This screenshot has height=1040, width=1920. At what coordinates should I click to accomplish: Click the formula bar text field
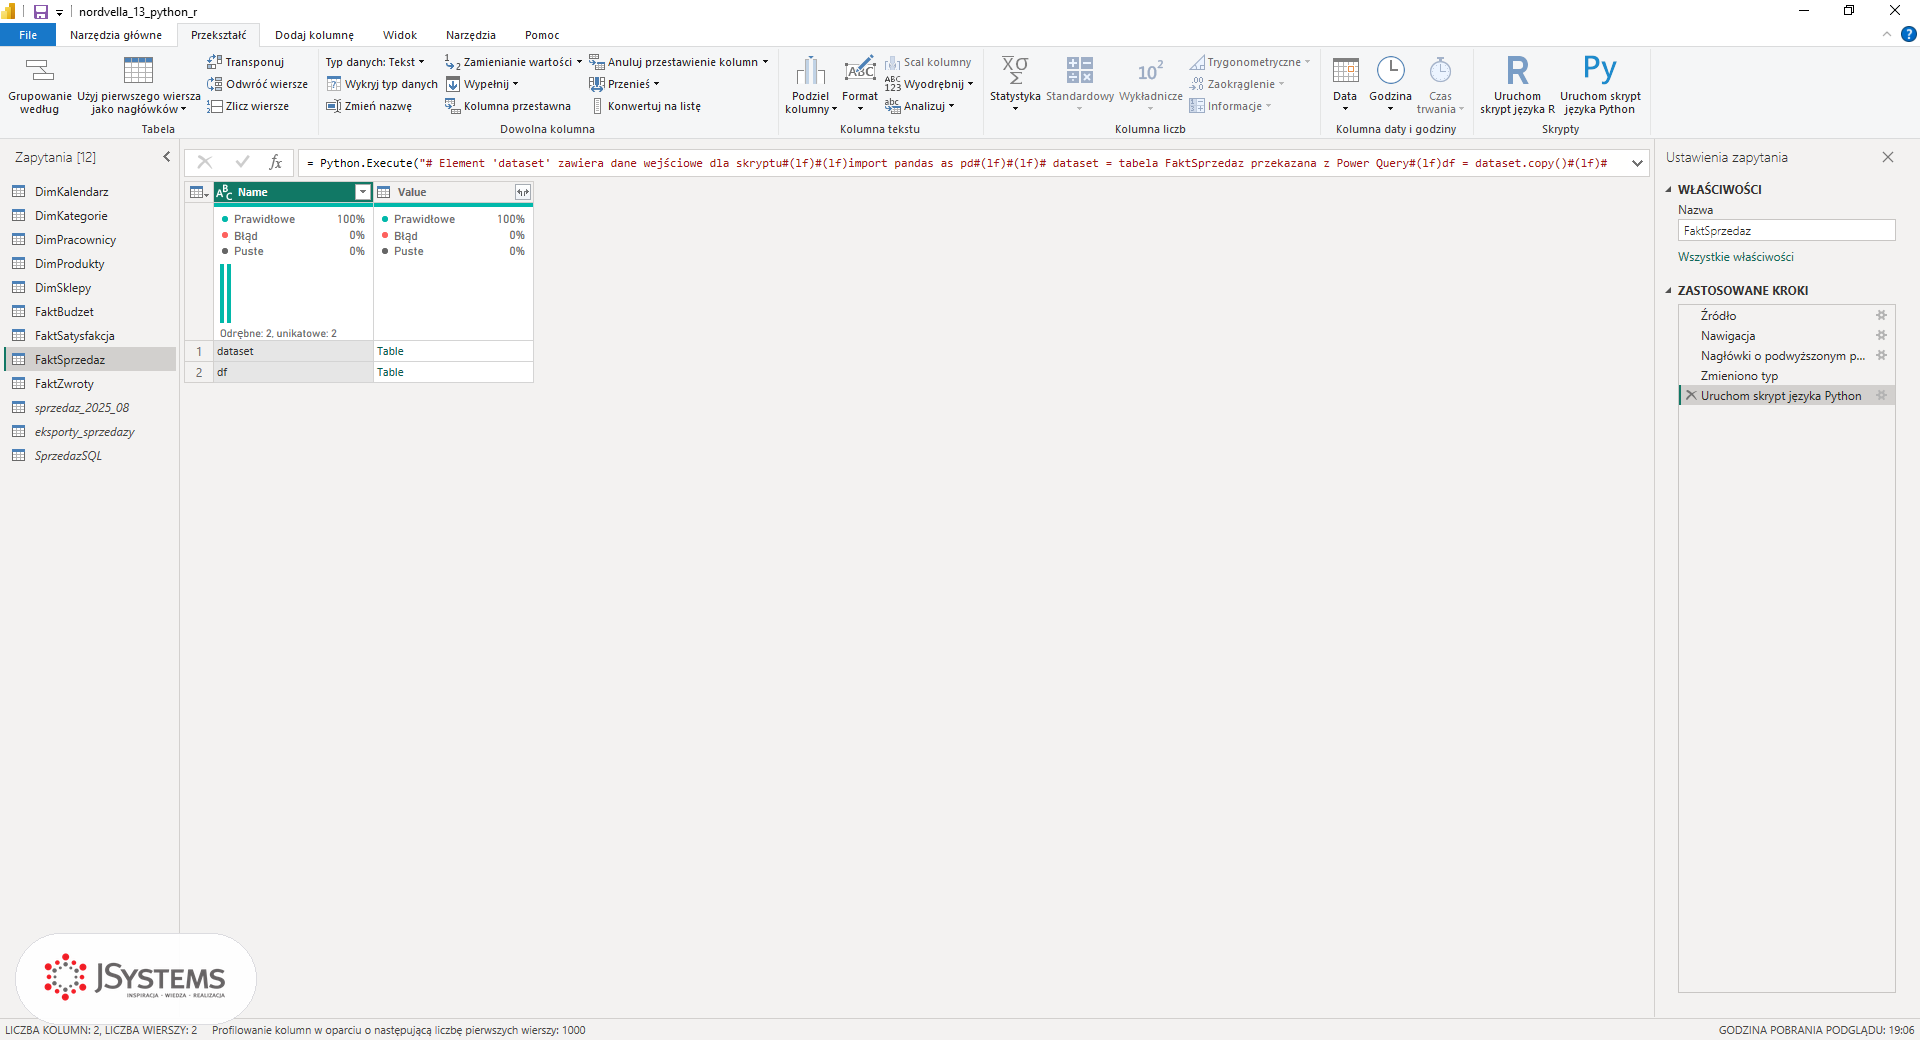[x=960, y=163]
